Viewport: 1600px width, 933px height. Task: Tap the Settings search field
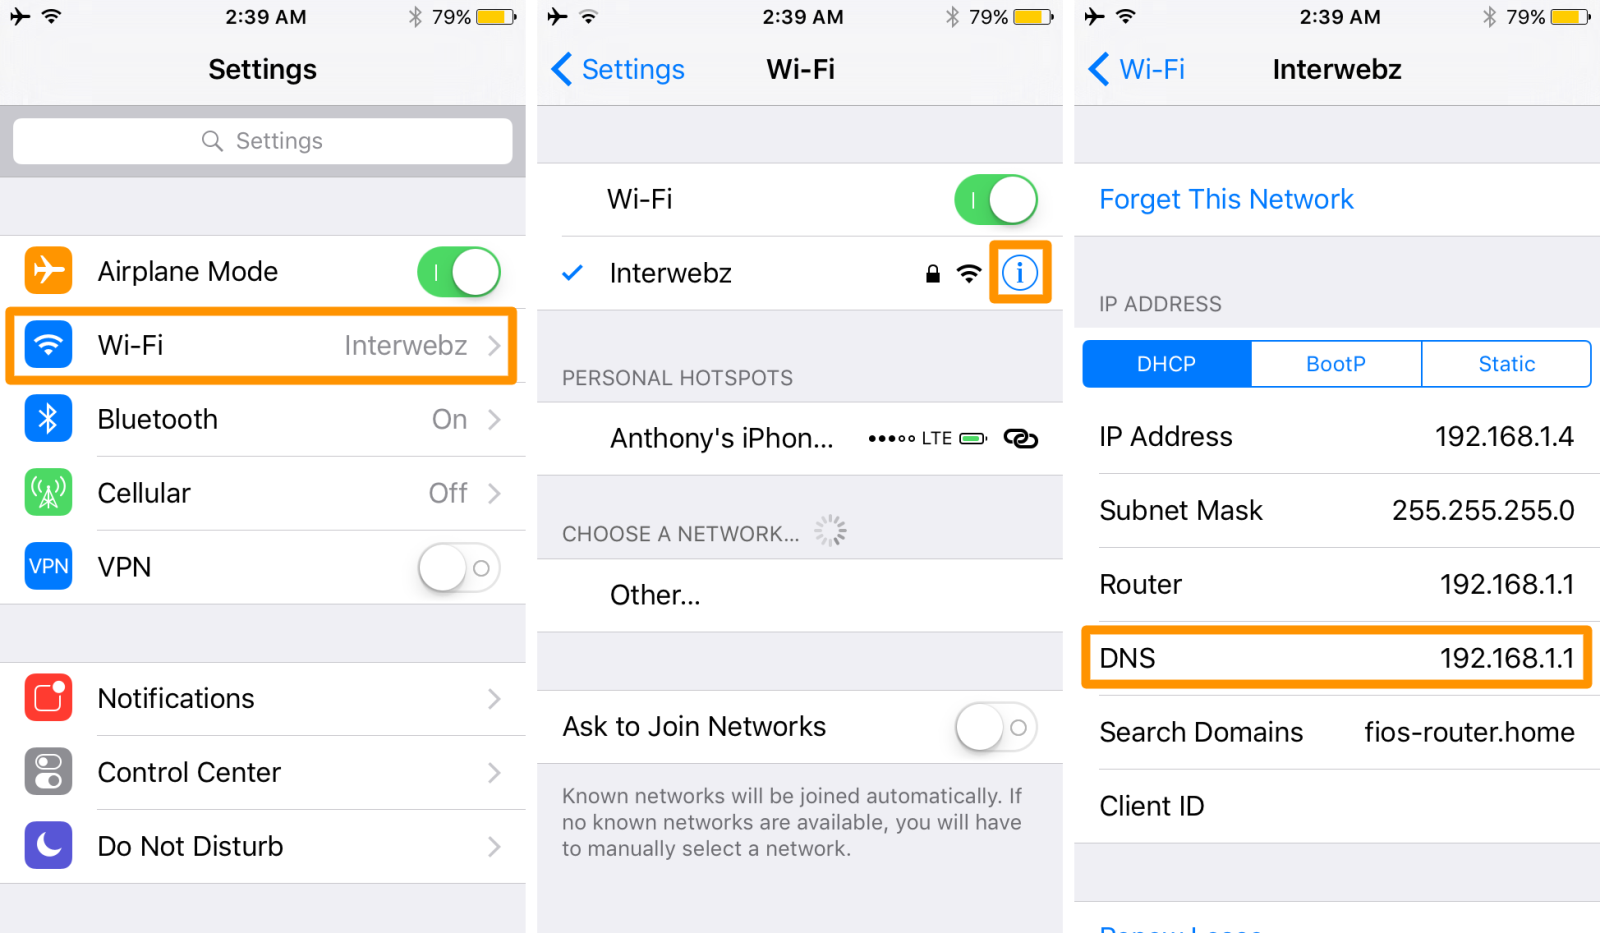click(x=262, y=141)
